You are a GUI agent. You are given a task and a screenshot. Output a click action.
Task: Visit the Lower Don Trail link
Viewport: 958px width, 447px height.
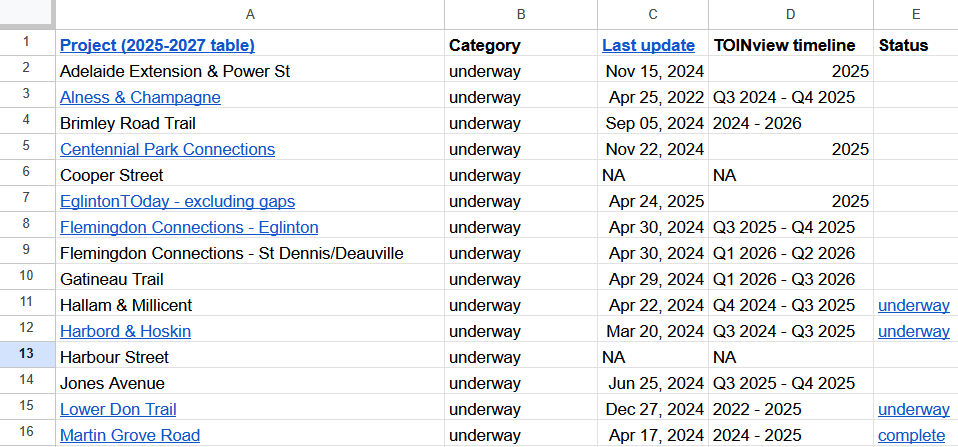[x=118, y=409]
